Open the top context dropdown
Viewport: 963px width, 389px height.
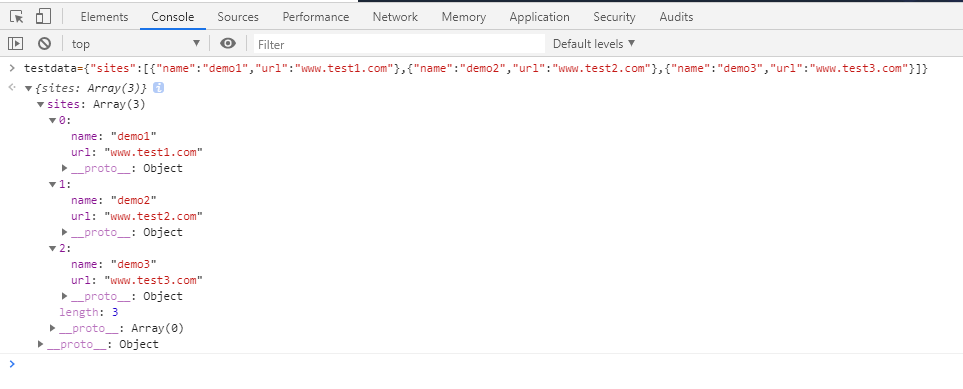point(135,44)
